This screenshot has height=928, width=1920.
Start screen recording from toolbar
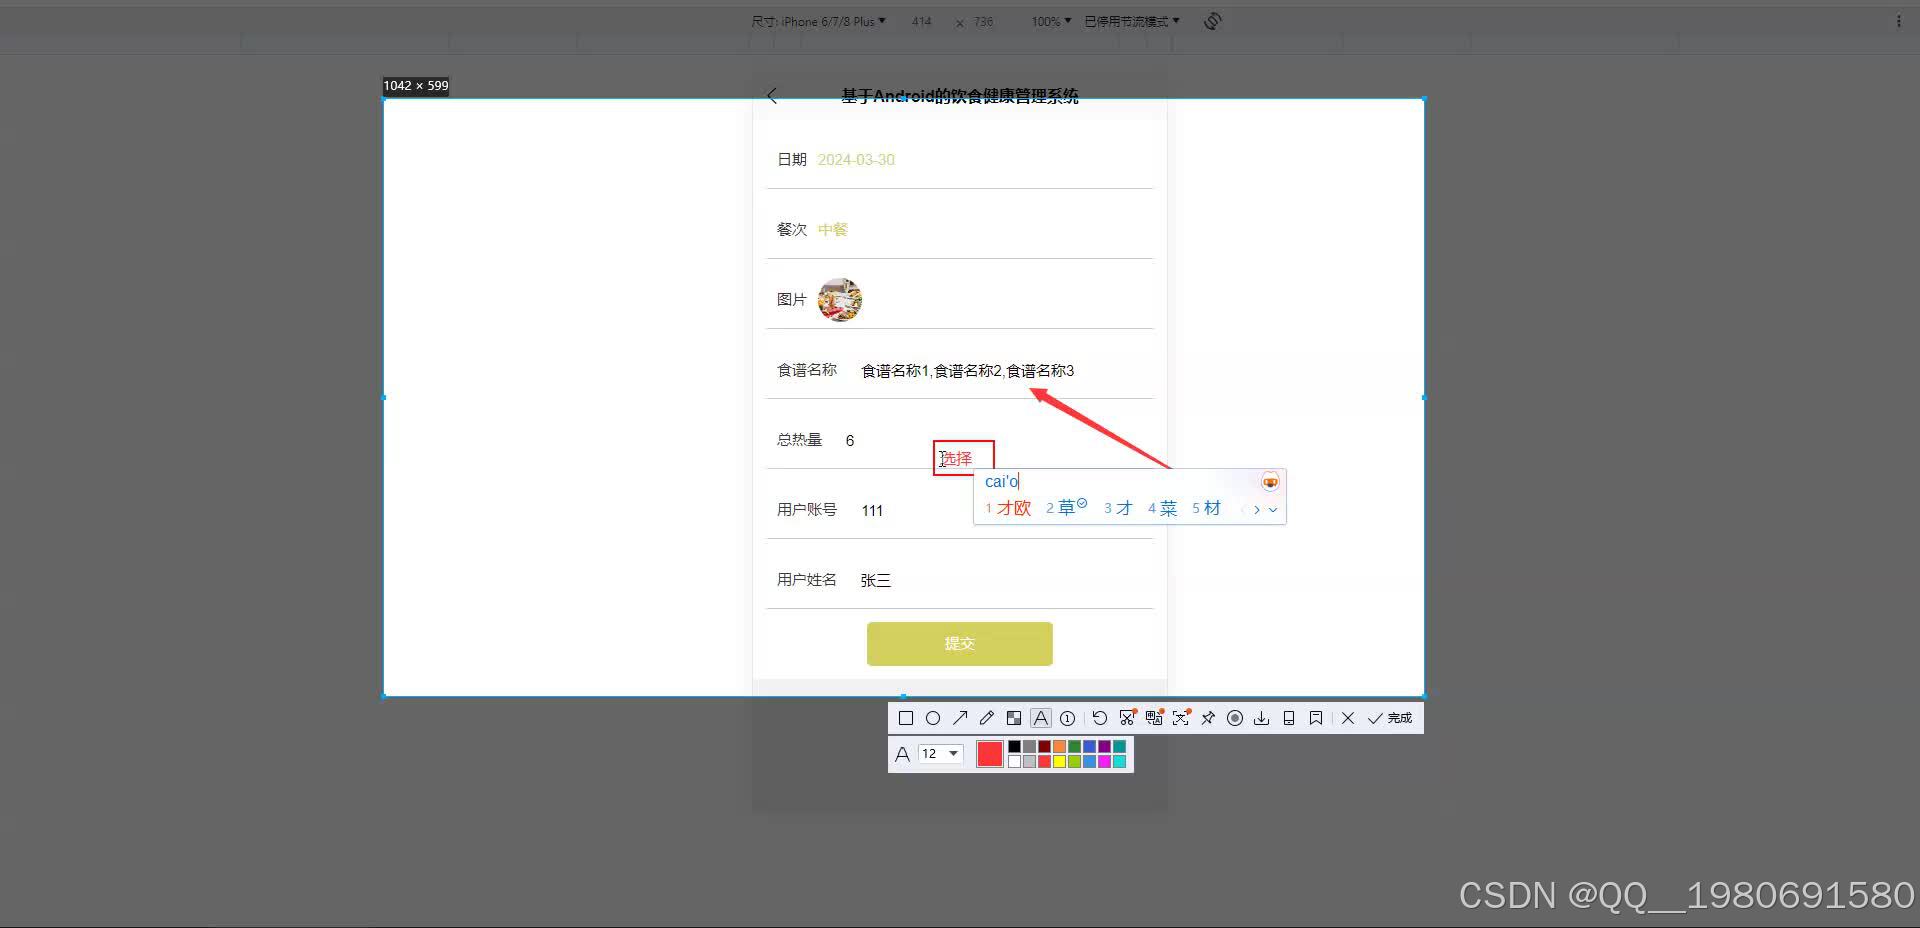1235,718
